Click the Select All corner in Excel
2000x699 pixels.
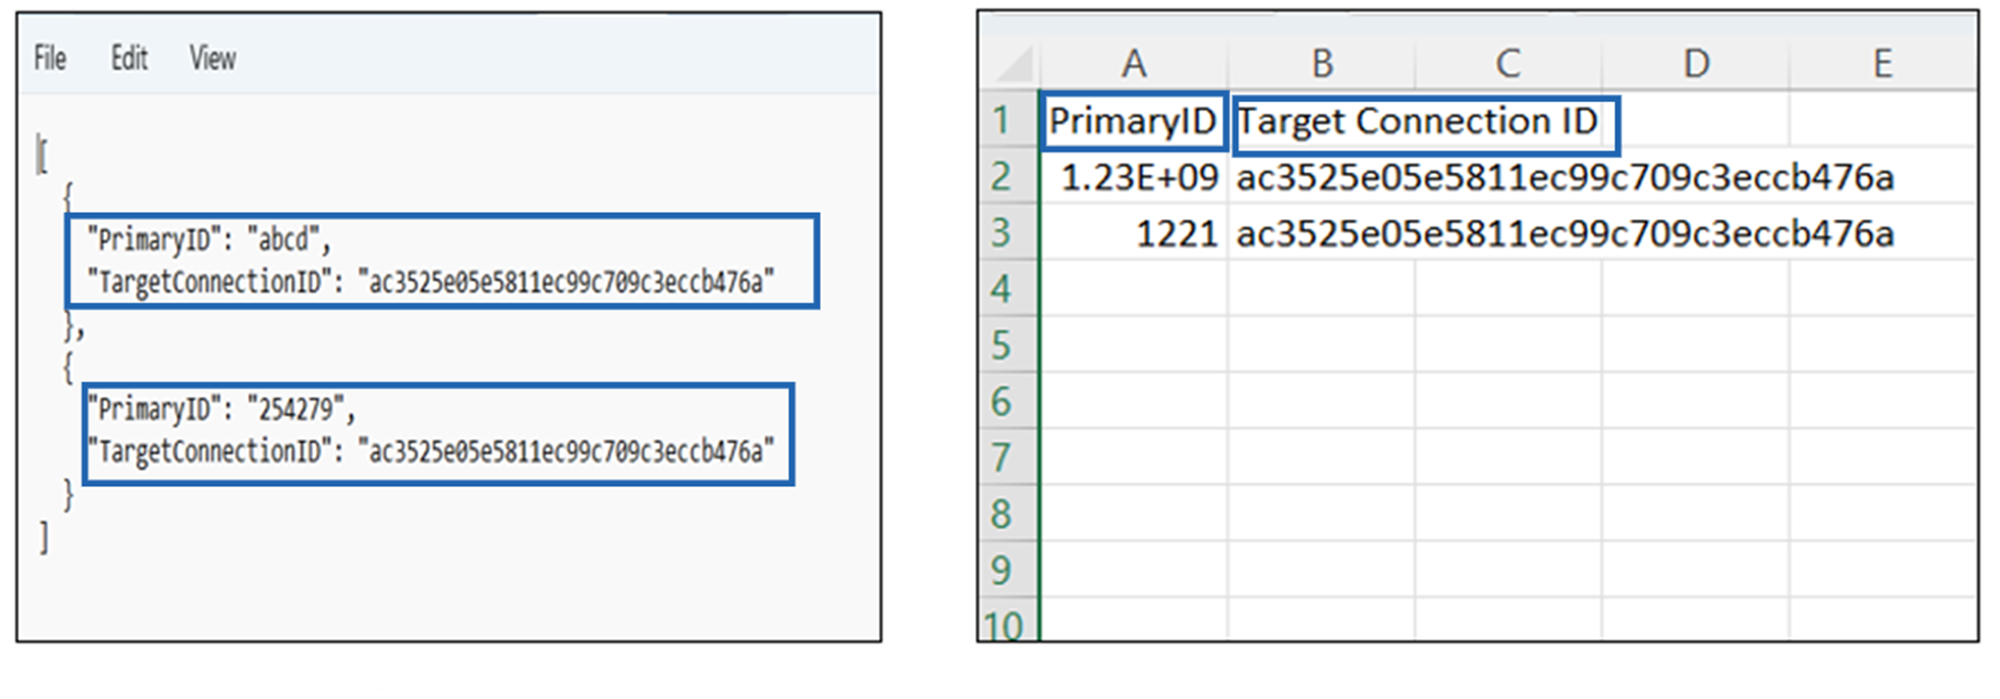click(x=1012, y=65)
